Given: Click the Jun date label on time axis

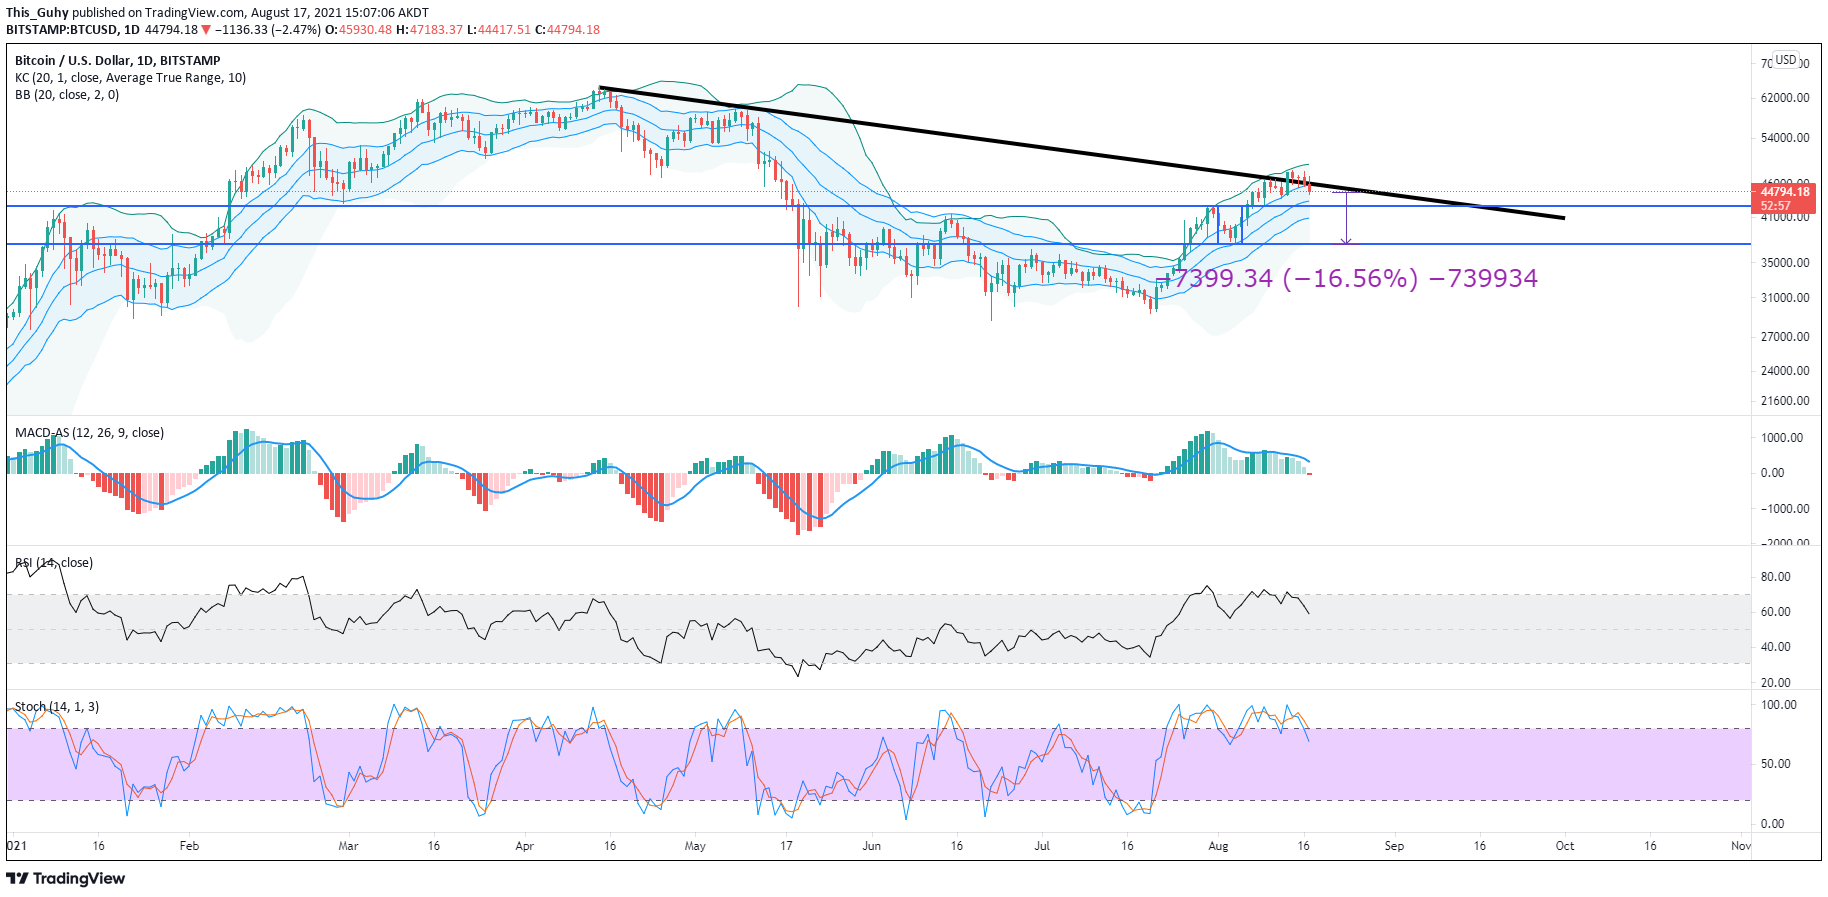Looking at the screenshot, I should 872,846.
